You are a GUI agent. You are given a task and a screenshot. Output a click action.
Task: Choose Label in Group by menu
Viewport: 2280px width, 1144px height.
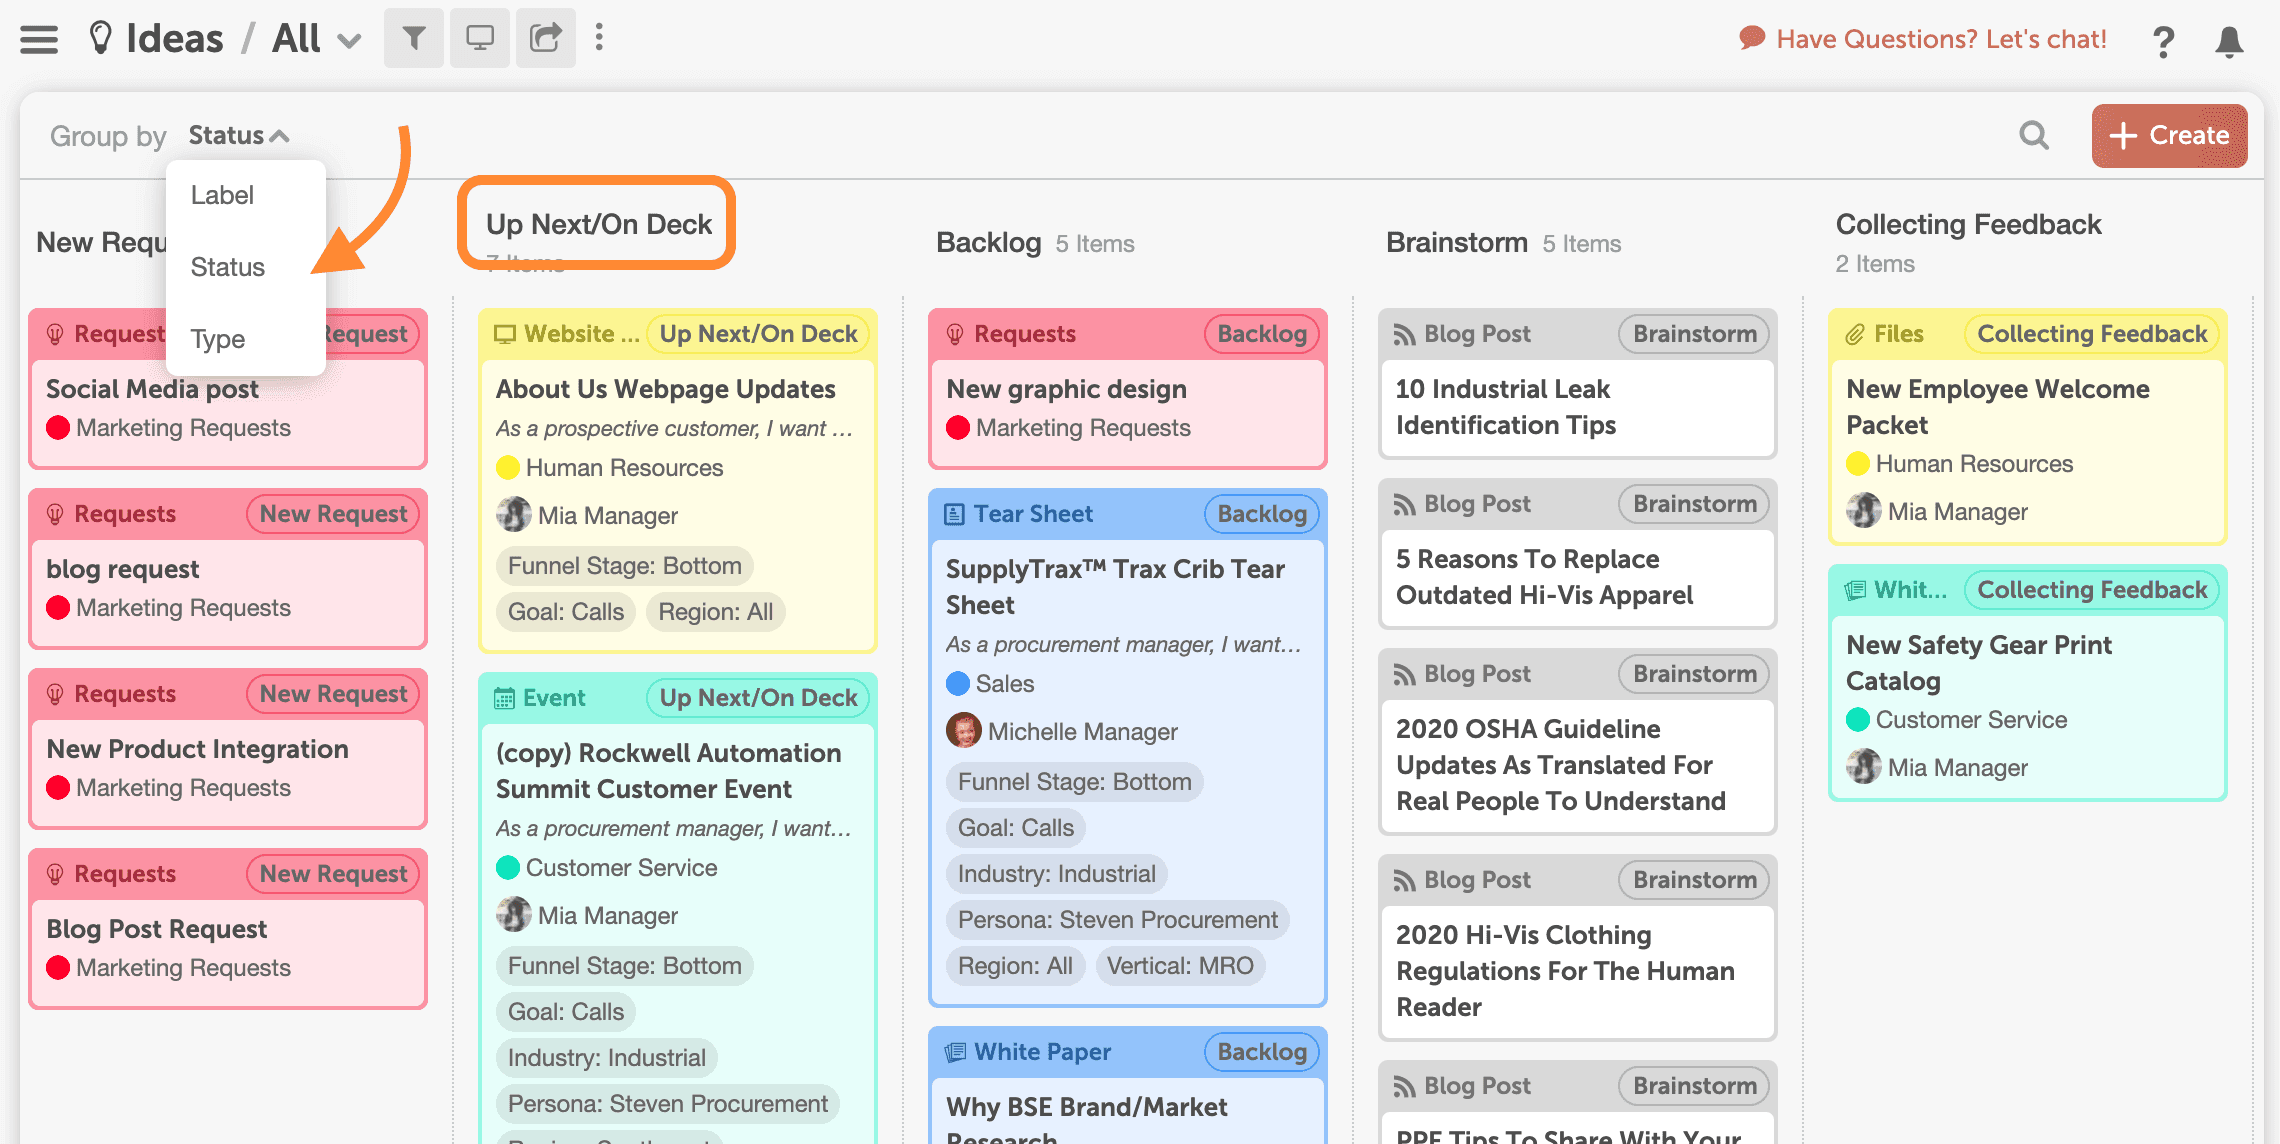click(222, 195)
